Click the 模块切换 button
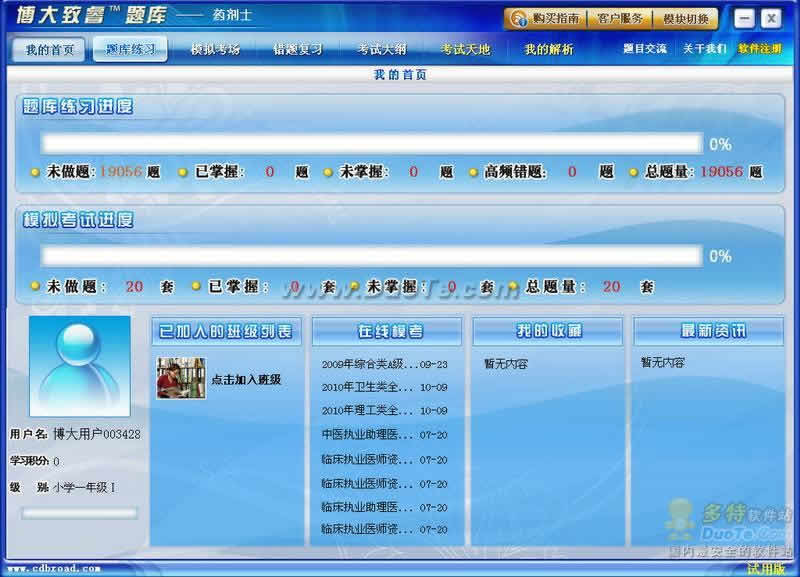800x577 pixels. pos(686,19)
